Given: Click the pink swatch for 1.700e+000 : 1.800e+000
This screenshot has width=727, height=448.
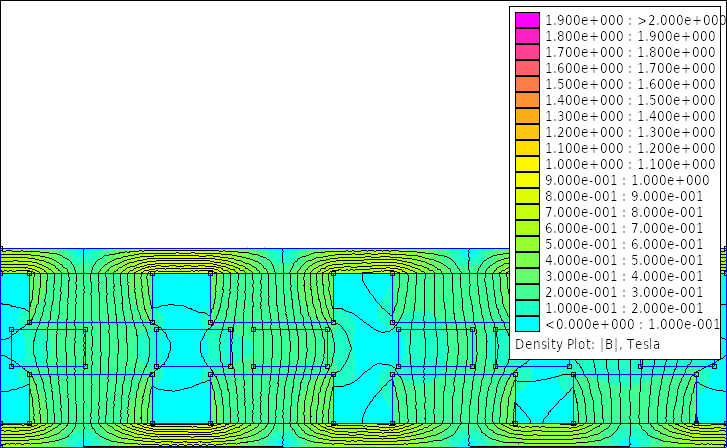Looking at the screenshot, I should click(x=527, y=52).
